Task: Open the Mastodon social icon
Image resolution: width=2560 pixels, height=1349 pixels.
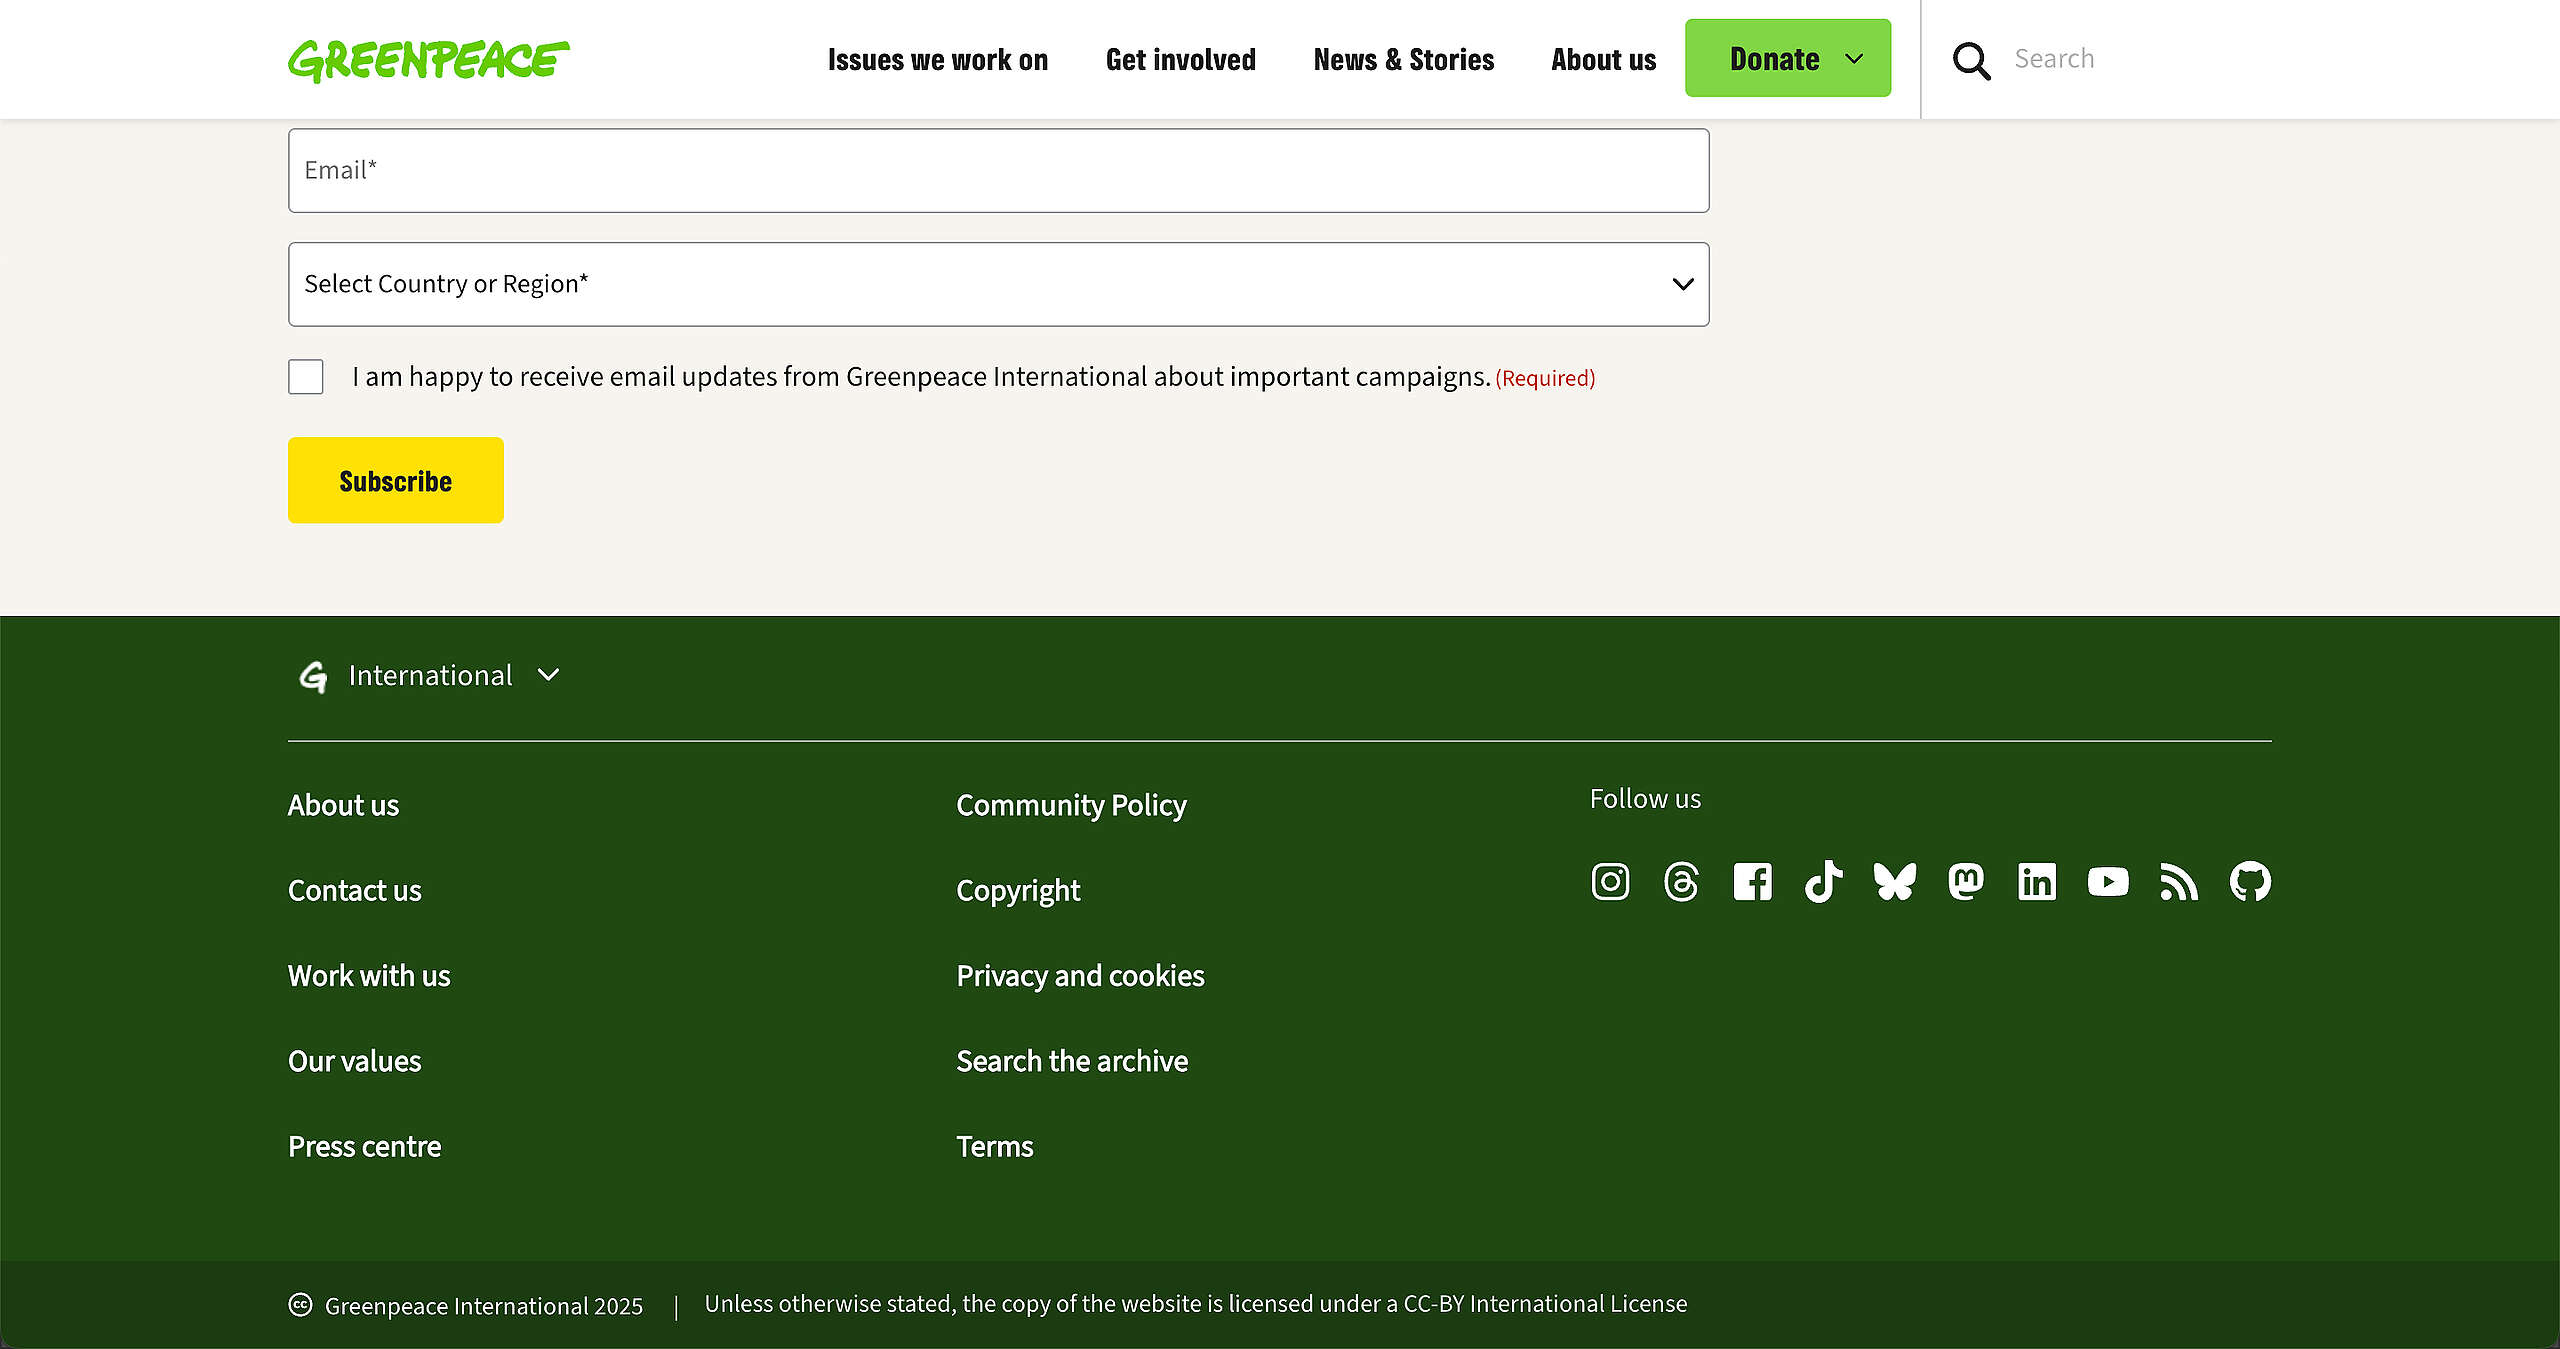Action: click(1966, 882)
